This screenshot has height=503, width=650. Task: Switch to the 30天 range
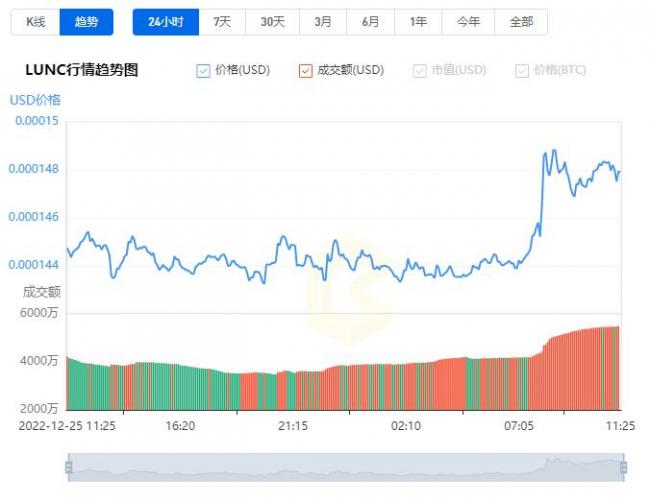[x=272, y=22]
